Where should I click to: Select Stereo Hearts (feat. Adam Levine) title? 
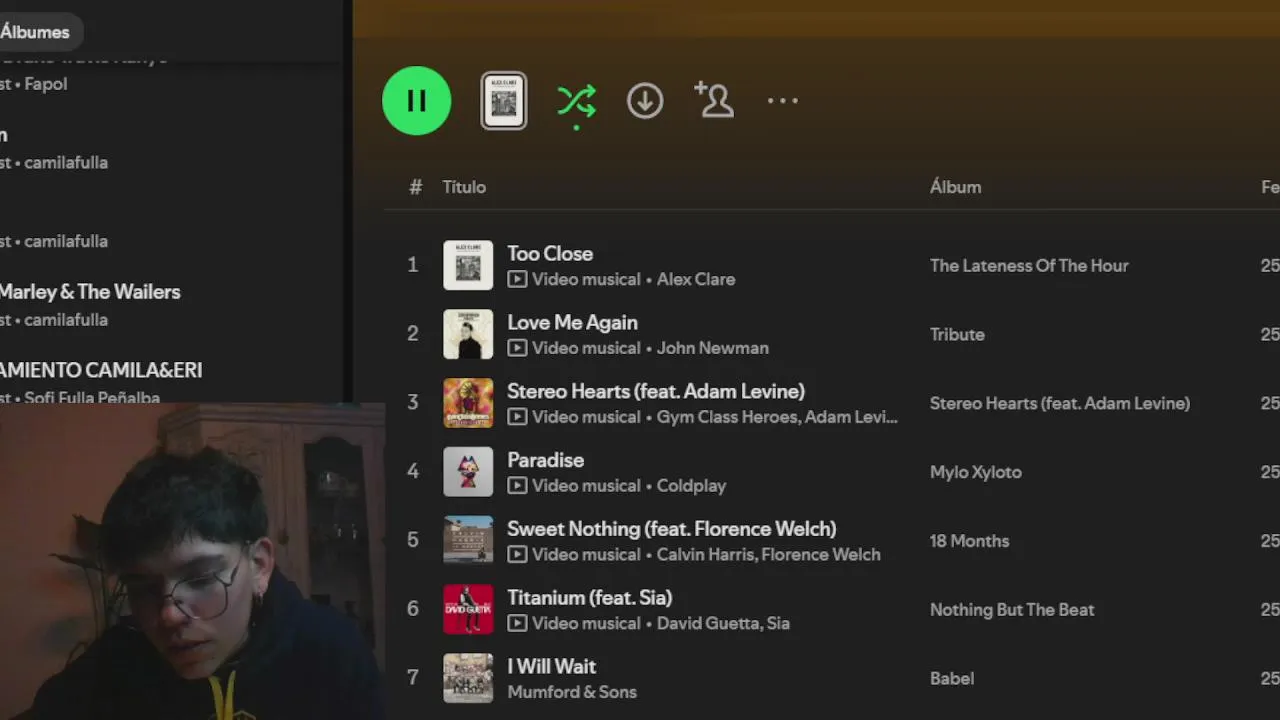(x=656, y=391)
